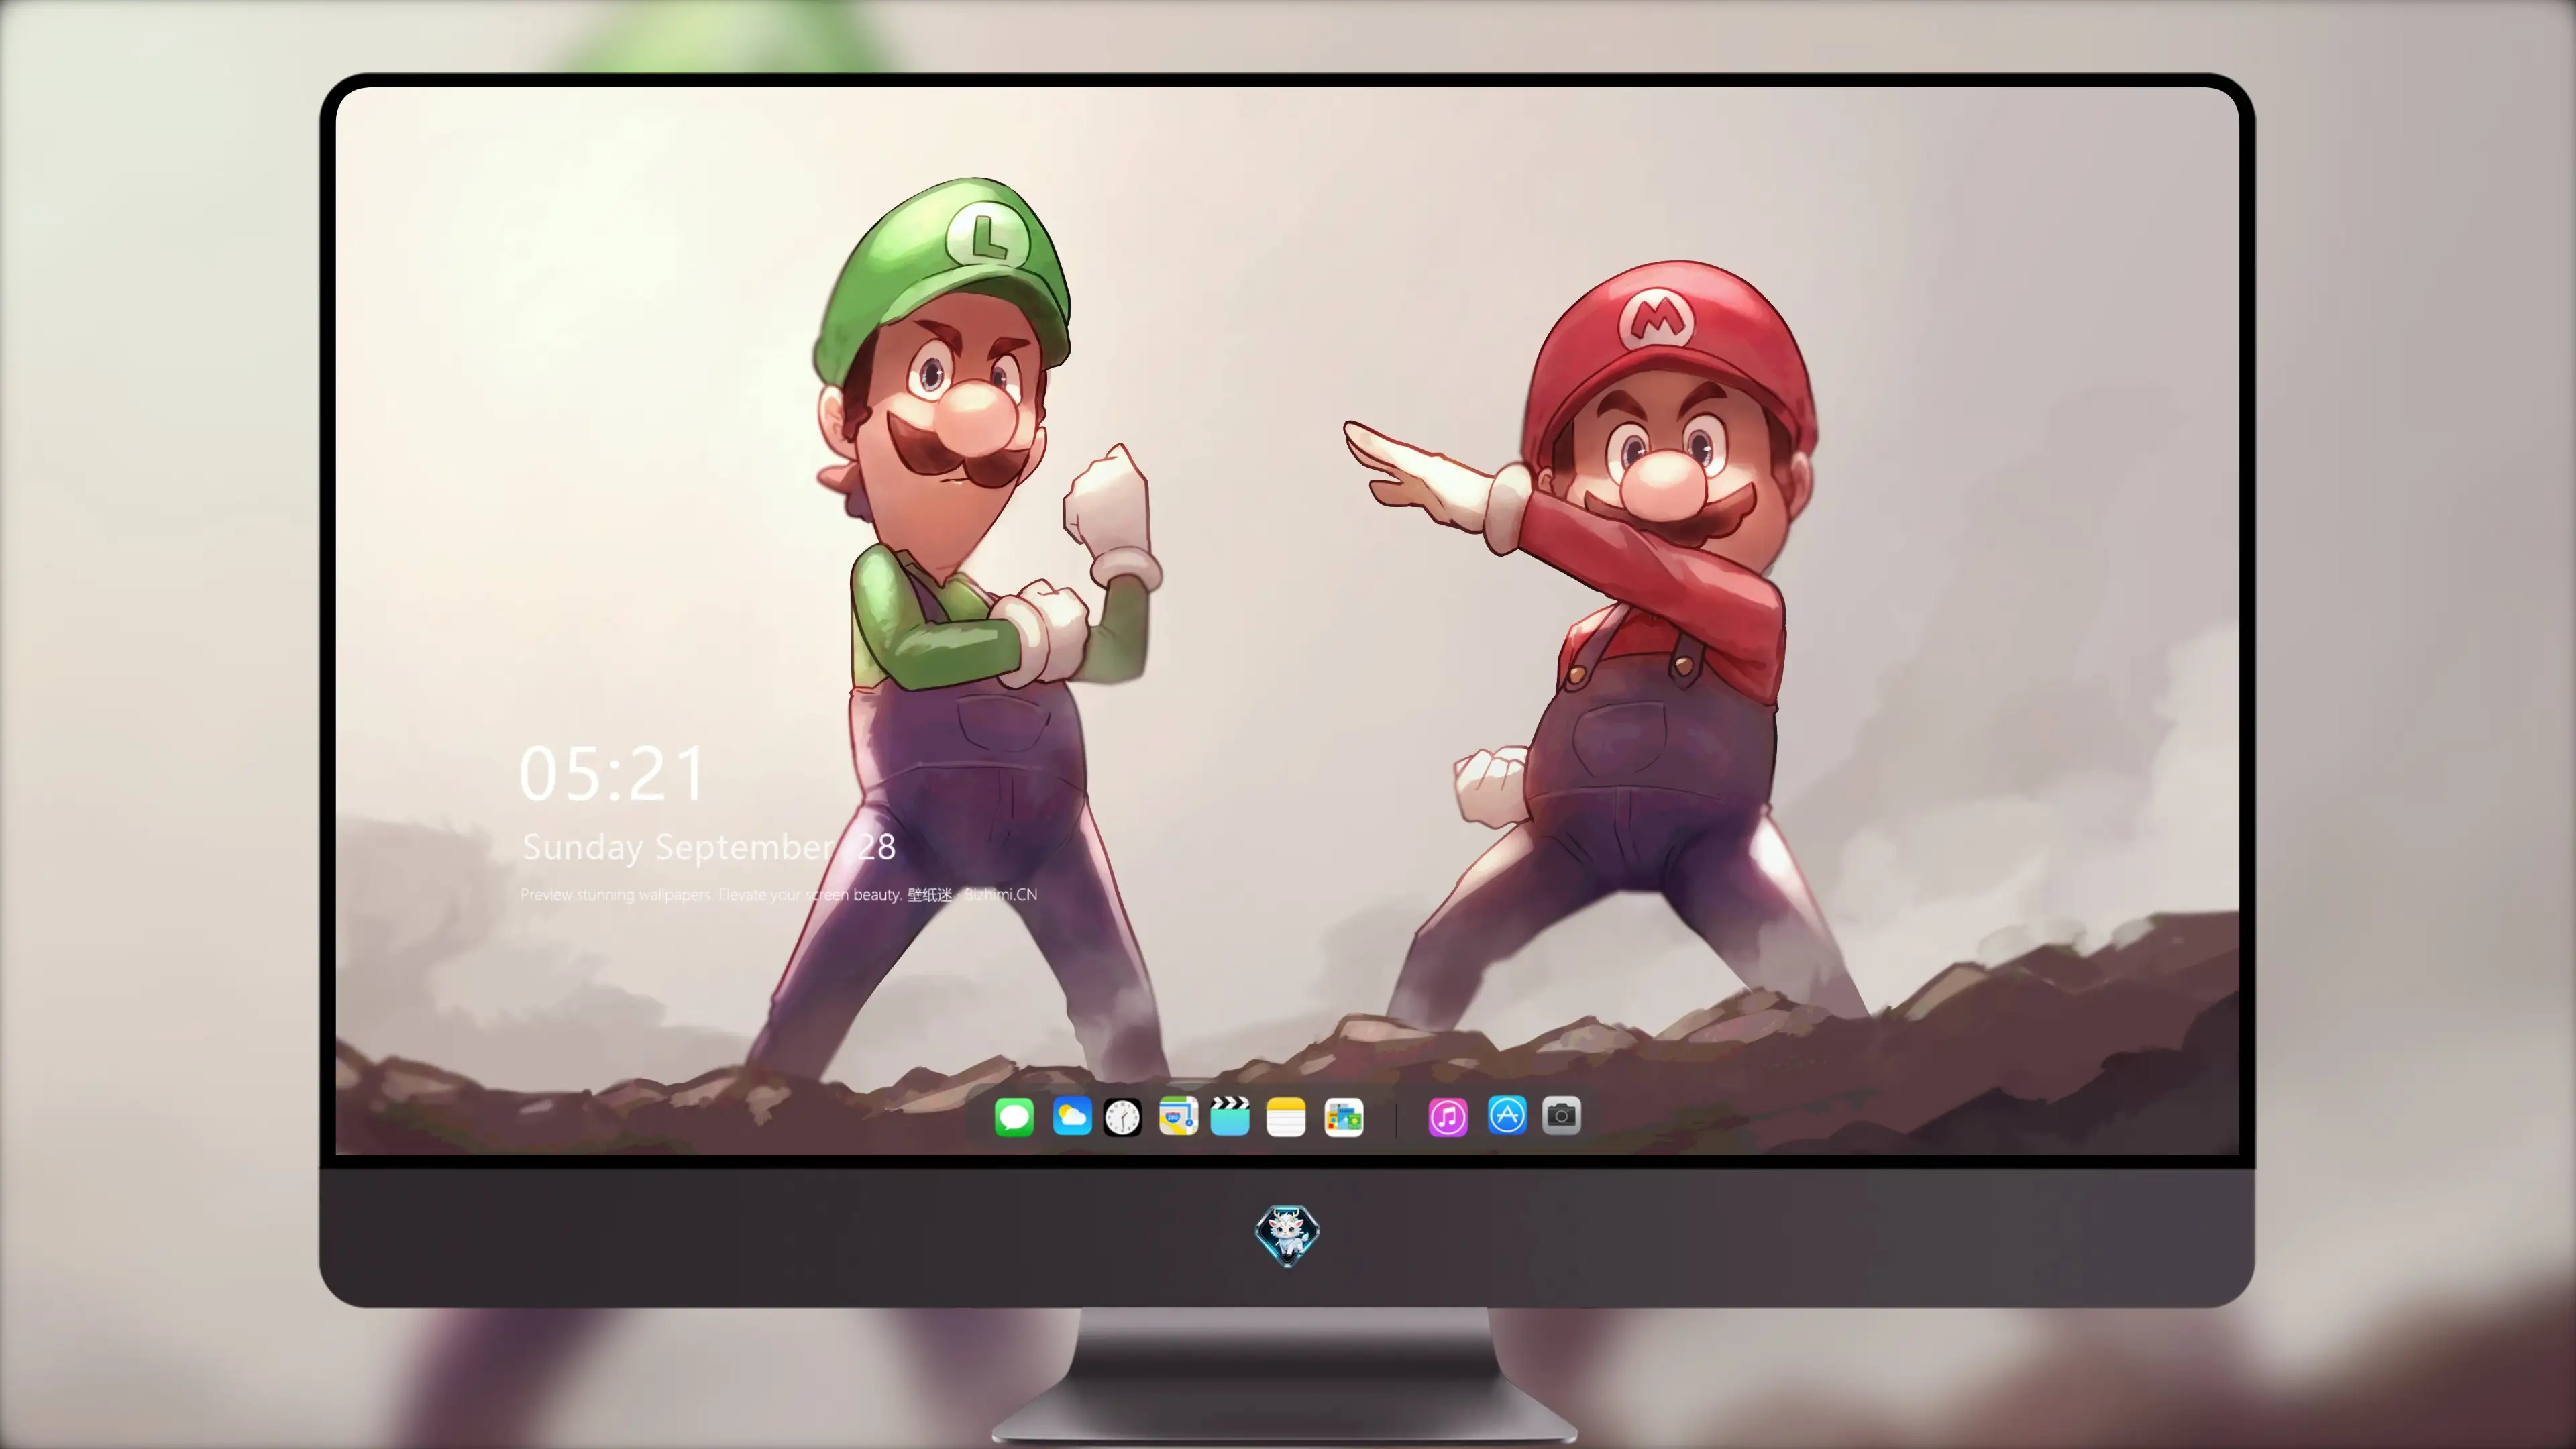
Task: Launch the iTunes music app
Action: point(1448,1117)
